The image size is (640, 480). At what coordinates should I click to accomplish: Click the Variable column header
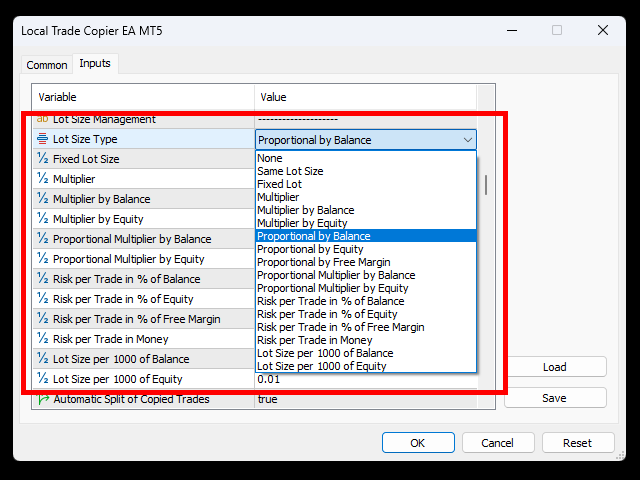coord(143,97)
